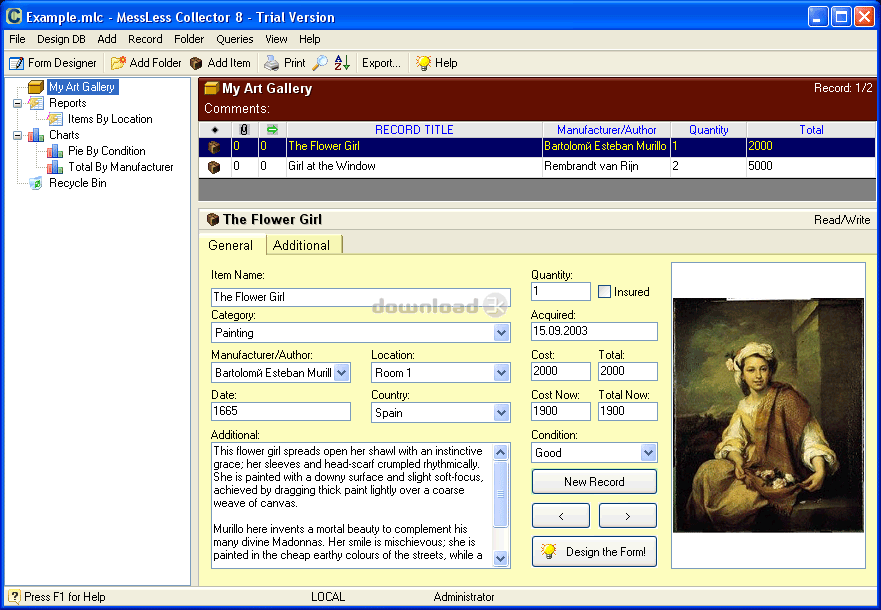This screenshot has height=610, width=881.
Task: Open the View menu
Action: 276,39
